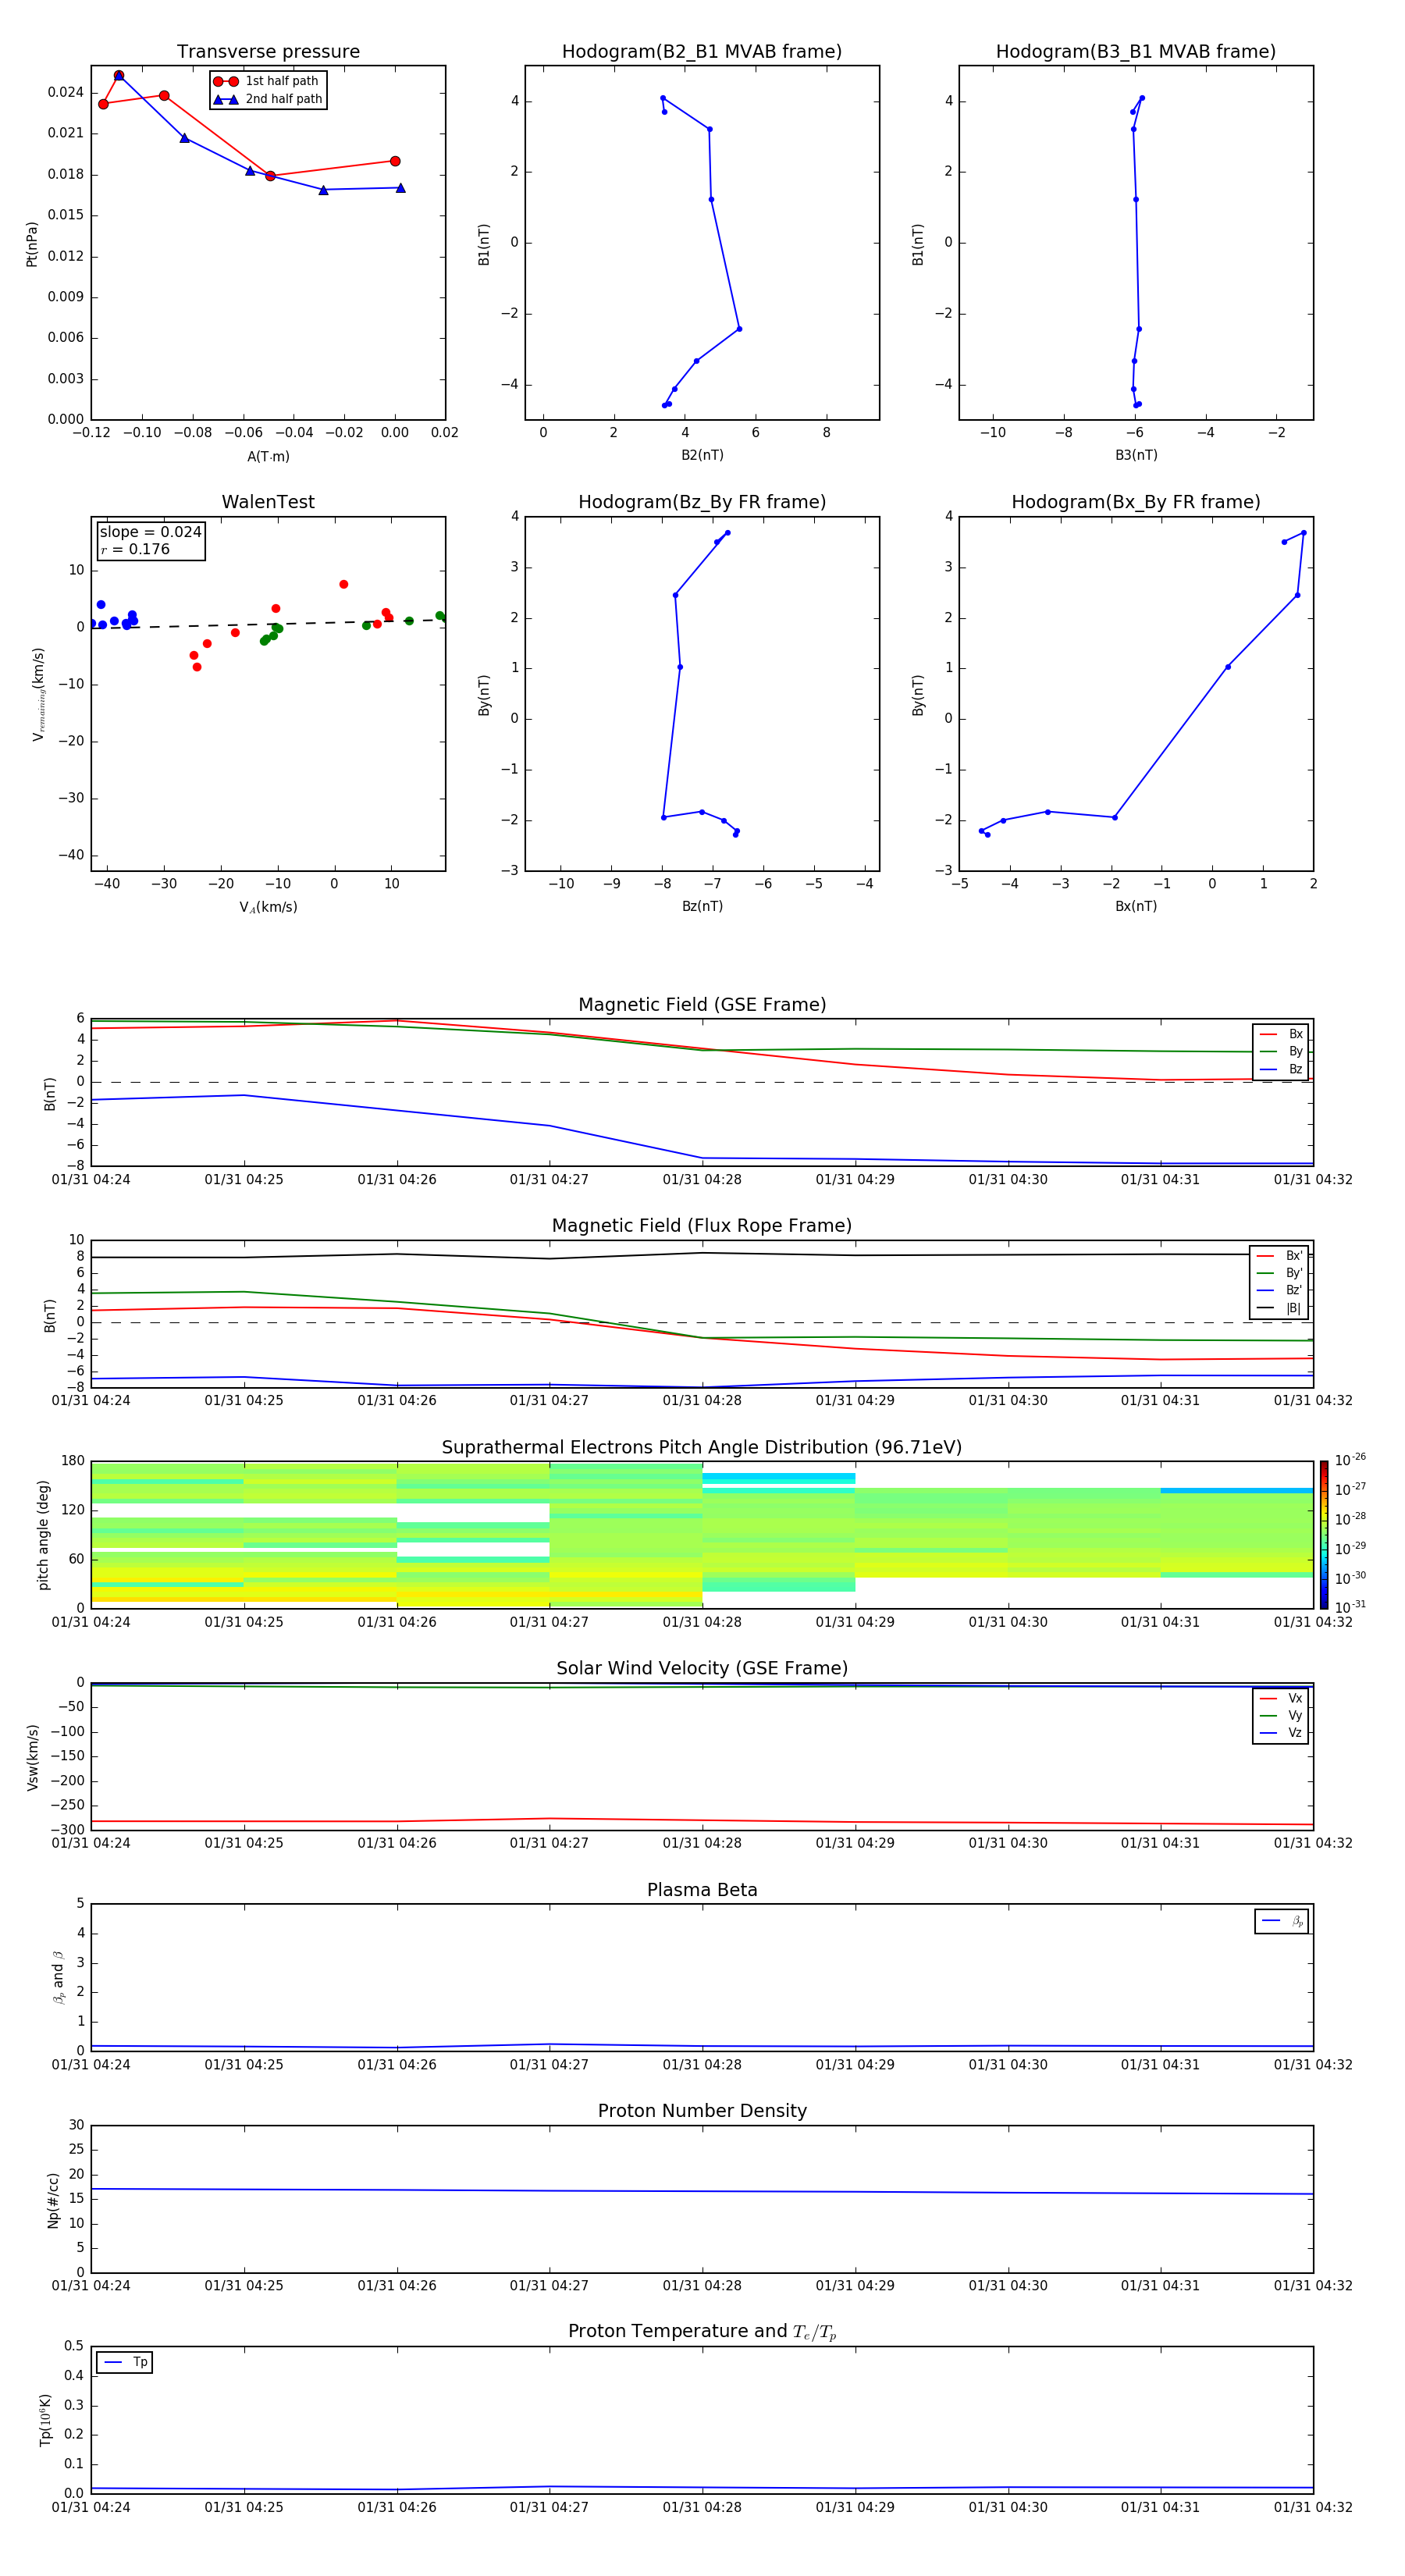Click the '10^-26' color bar label
The image size is (1405, 2576).
click(1350, 1460)
